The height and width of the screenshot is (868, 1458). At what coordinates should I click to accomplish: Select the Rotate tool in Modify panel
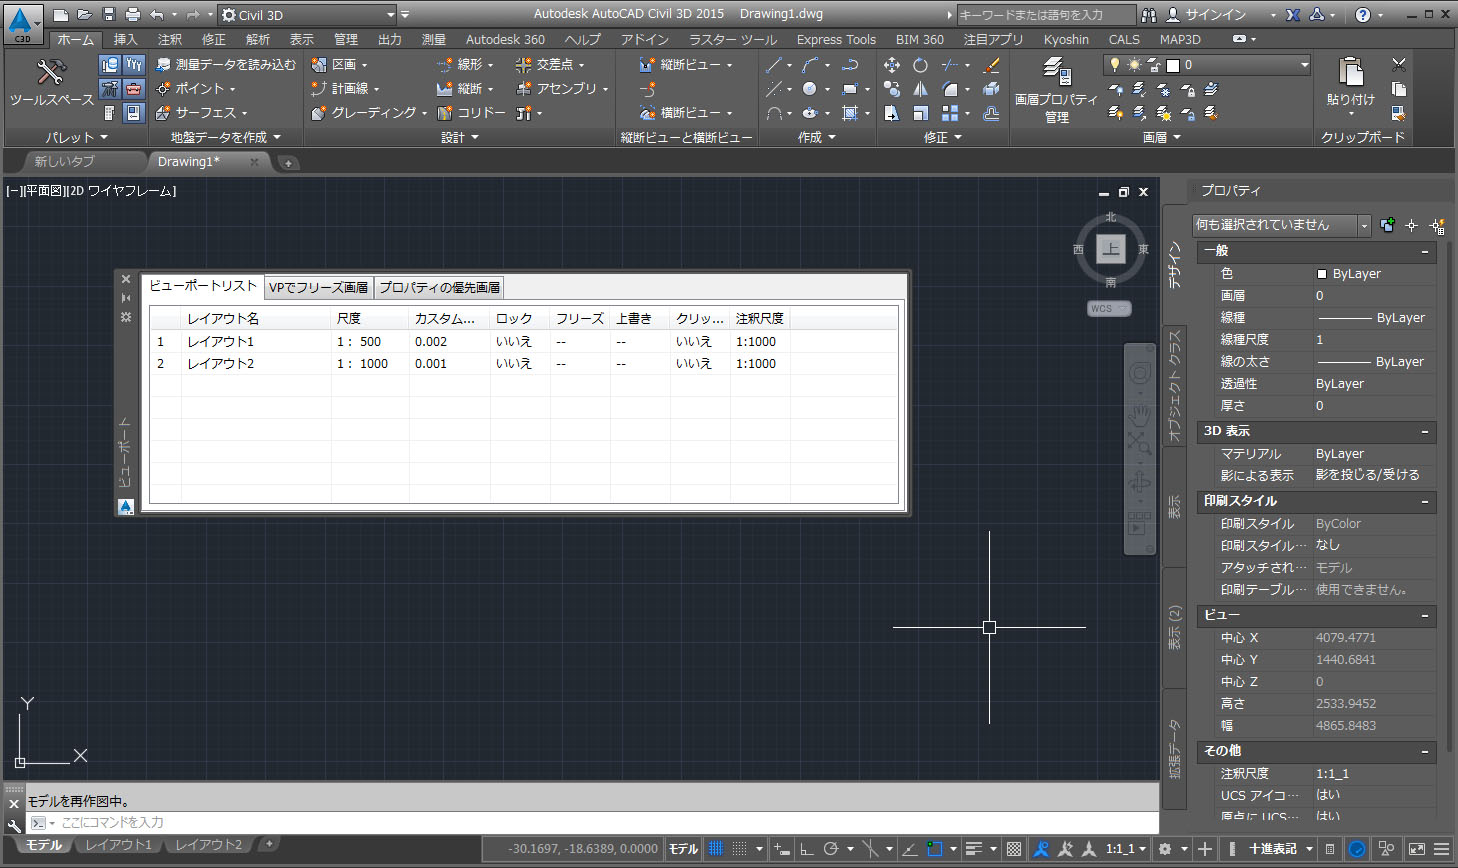[x=920, y=65]
